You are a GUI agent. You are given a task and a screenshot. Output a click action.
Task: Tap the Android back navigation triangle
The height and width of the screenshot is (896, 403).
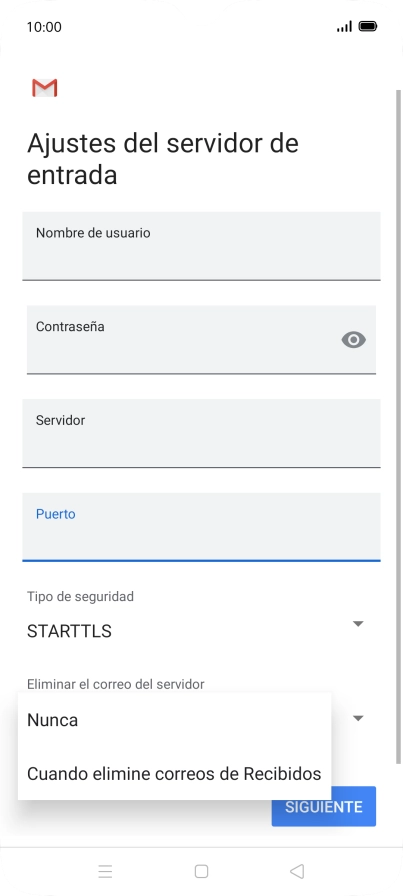coord(297,871)
